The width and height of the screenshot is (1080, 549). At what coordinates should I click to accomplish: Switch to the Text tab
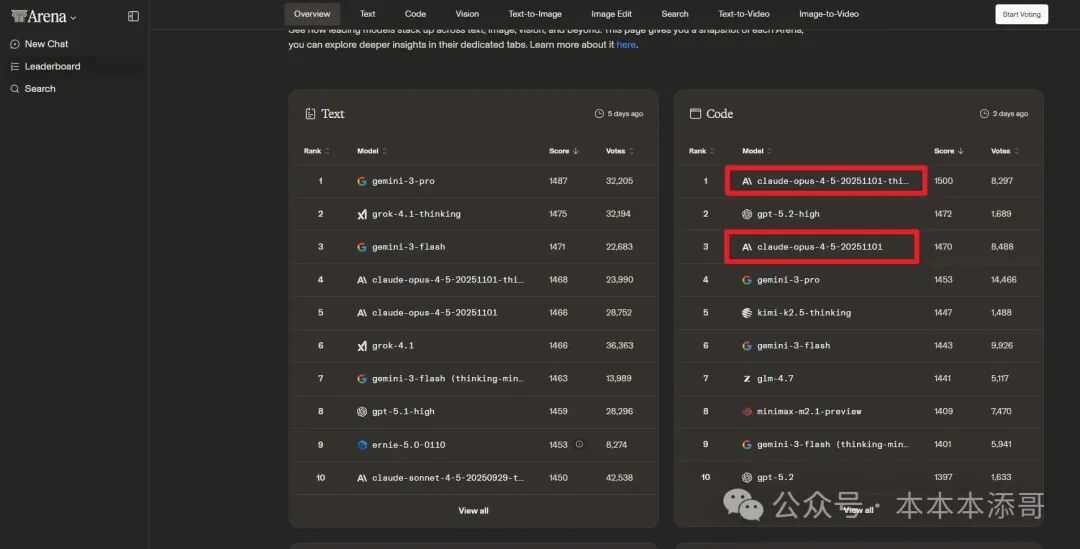(368, 14)
